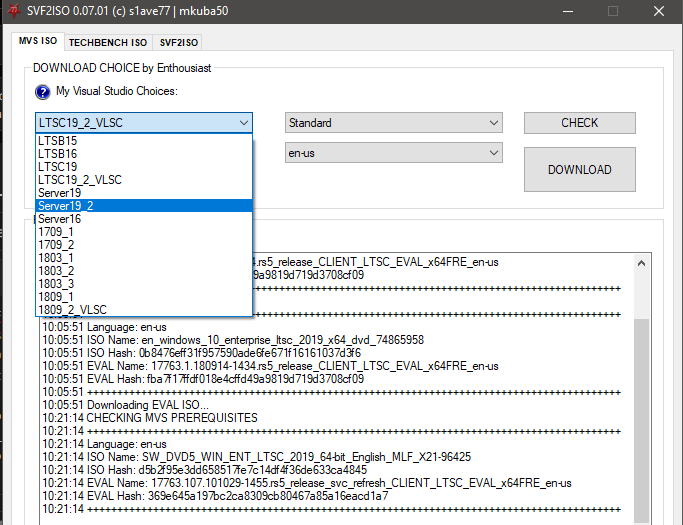Switch to the SVF2ISO tab
Screen dimensions: 683x525
[x=179, y=43]
